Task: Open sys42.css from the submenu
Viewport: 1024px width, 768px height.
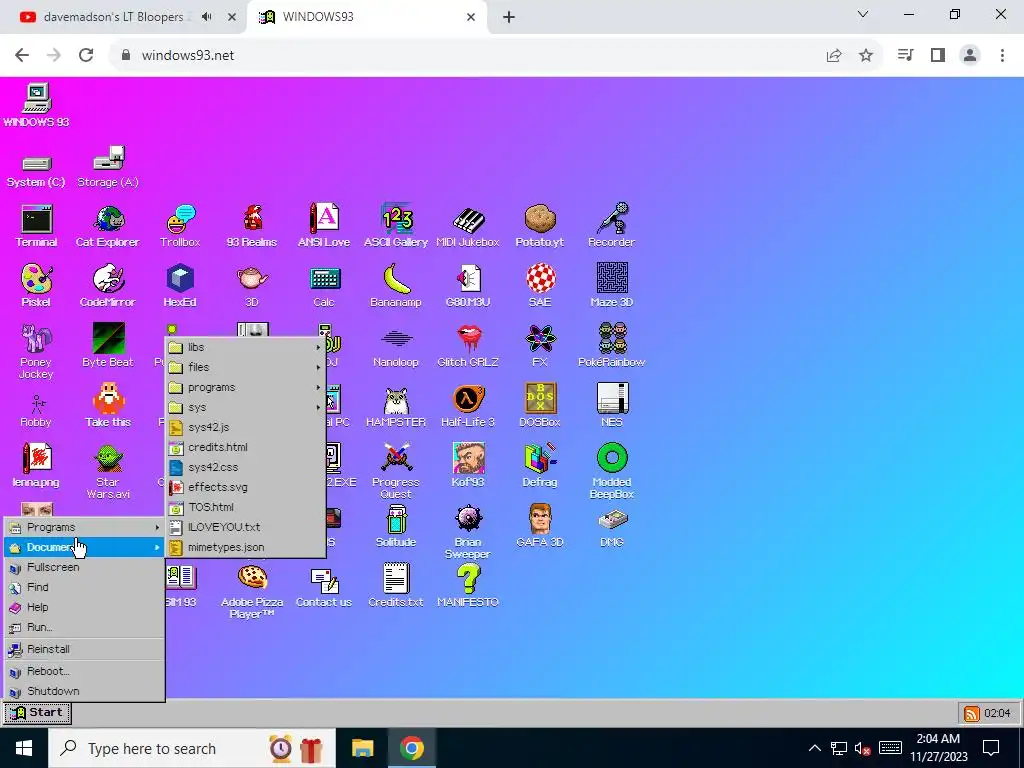Action: 245,468
